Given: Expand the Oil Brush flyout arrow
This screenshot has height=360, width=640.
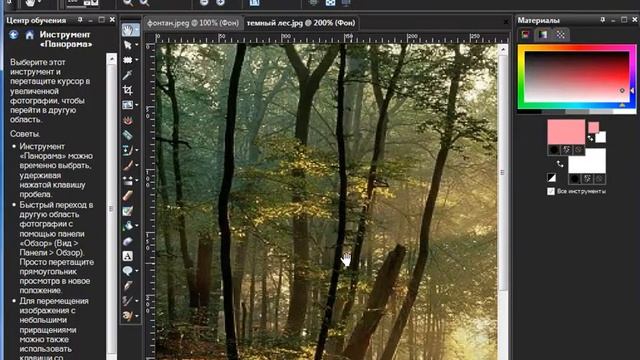Looking at the screenshot, I should [x=137, y=316].
